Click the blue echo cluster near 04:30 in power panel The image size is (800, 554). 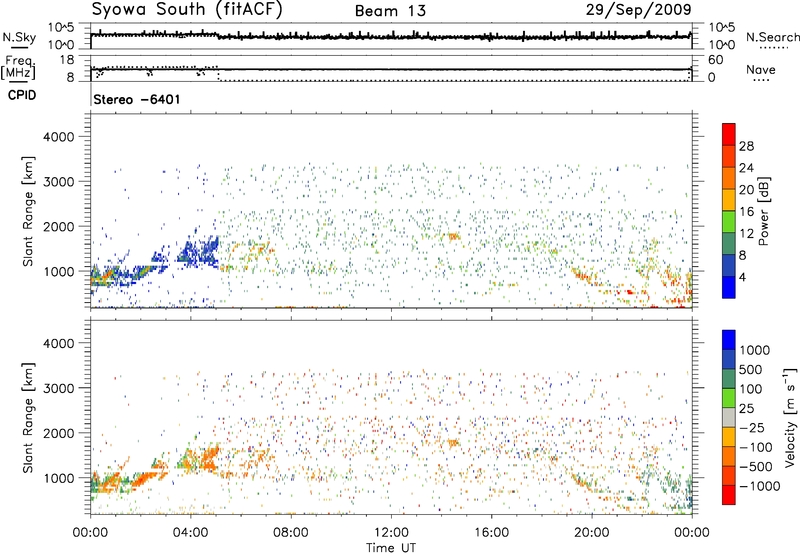202,251
